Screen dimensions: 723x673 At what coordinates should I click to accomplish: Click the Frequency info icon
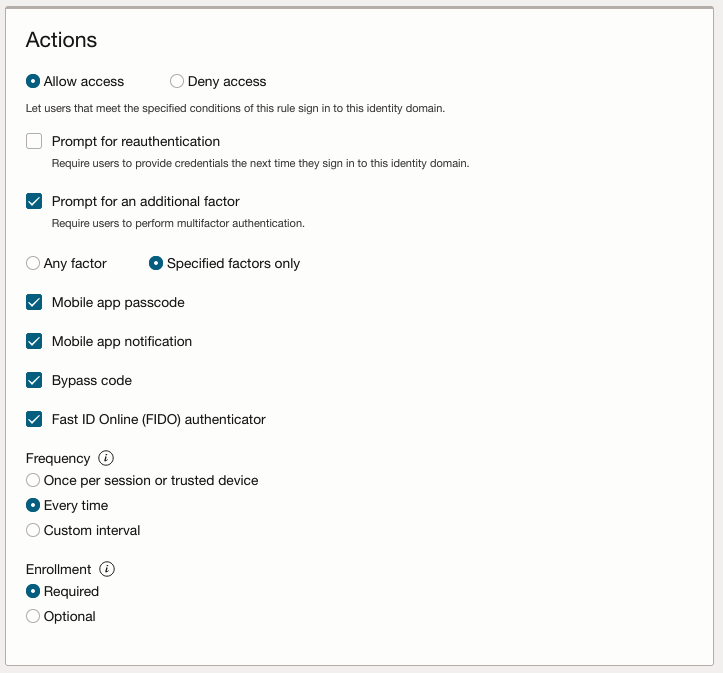coord(107,458)
